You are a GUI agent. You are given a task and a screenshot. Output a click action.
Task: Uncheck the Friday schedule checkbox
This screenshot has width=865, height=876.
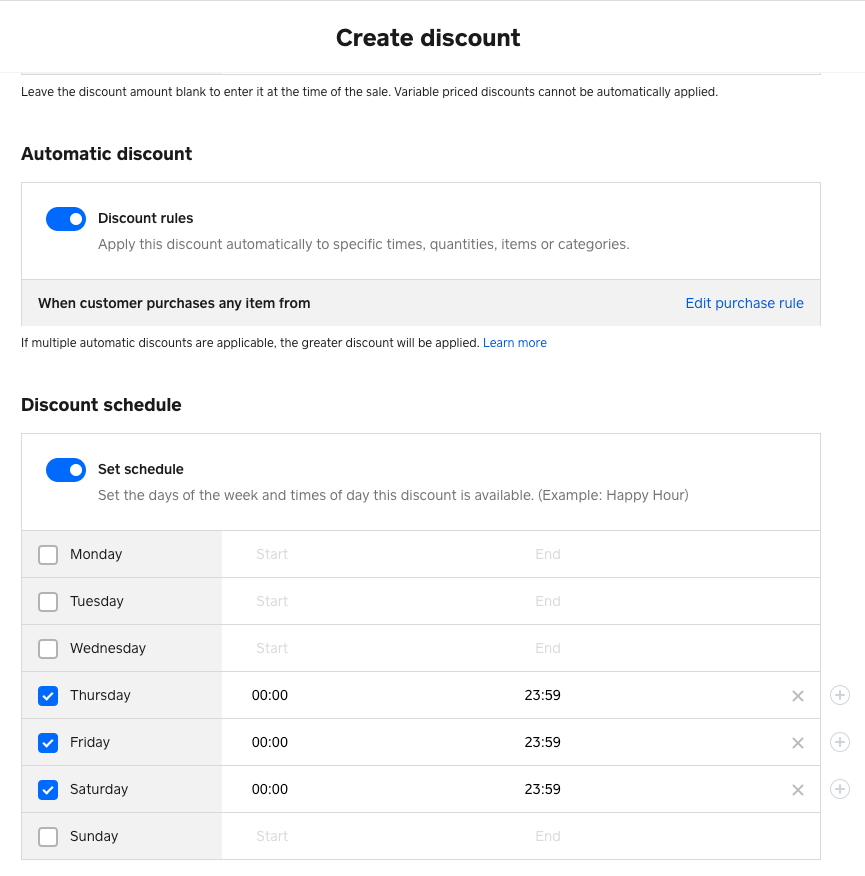[x=48, y=743]
